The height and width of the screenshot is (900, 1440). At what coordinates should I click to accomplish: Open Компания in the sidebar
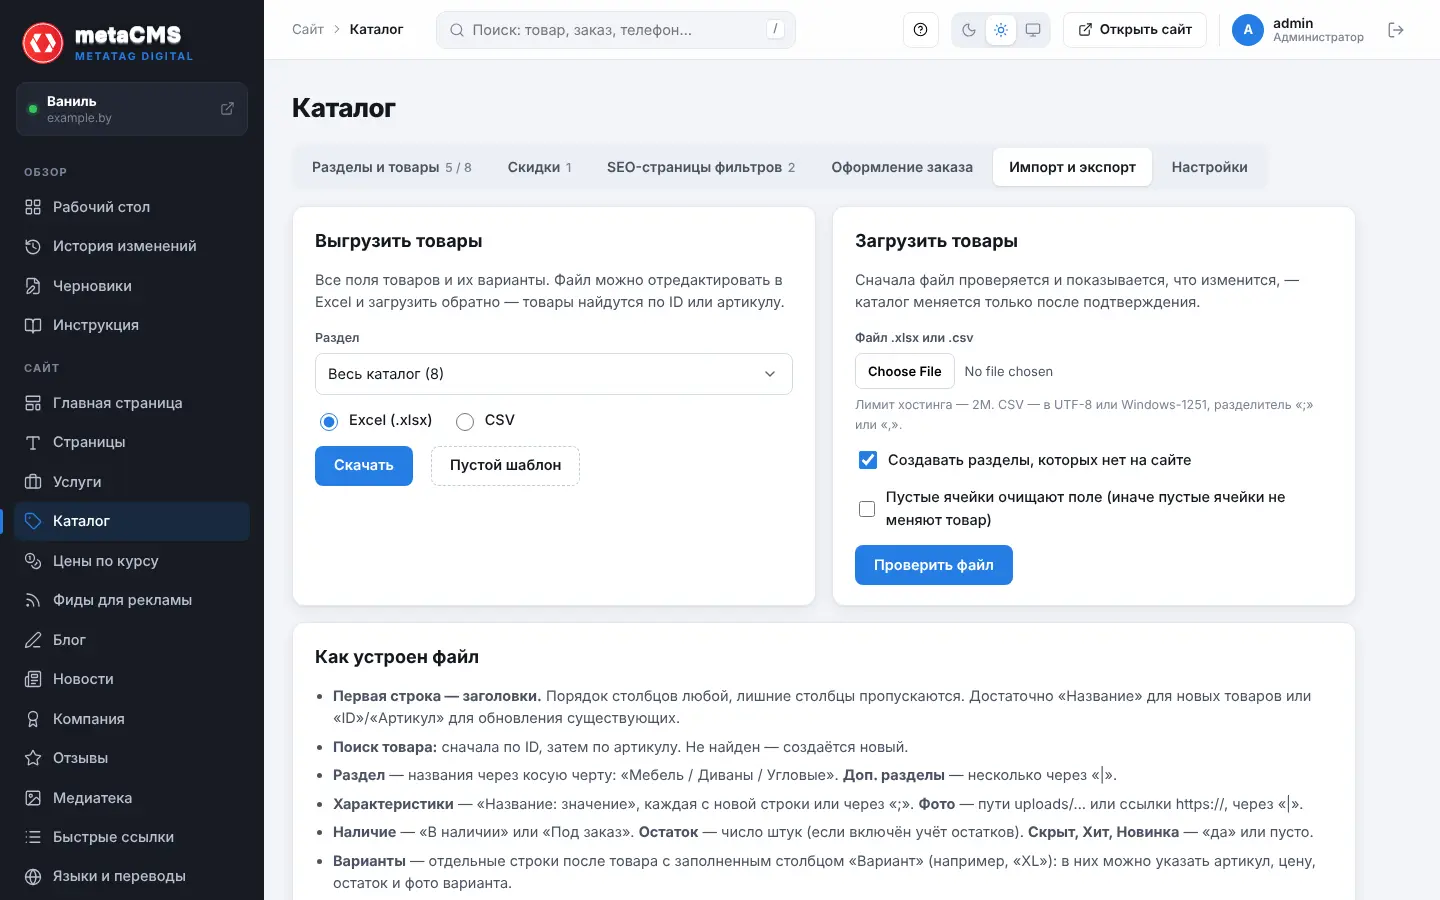pyautogui.click(x=132, y=719)
